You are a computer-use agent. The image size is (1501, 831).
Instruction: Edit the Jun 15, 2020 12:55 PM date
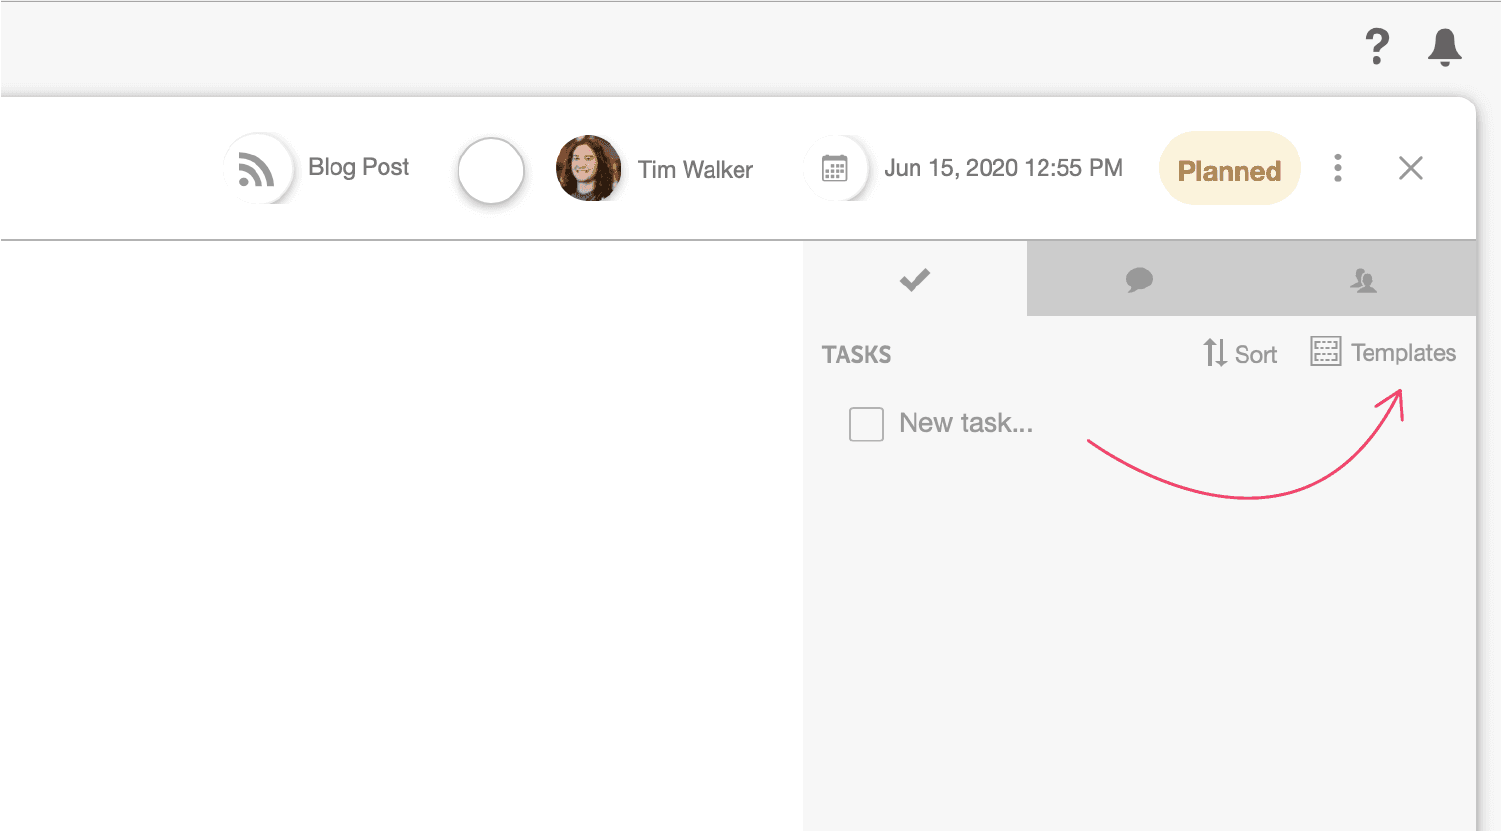(x=1003, y=168)
